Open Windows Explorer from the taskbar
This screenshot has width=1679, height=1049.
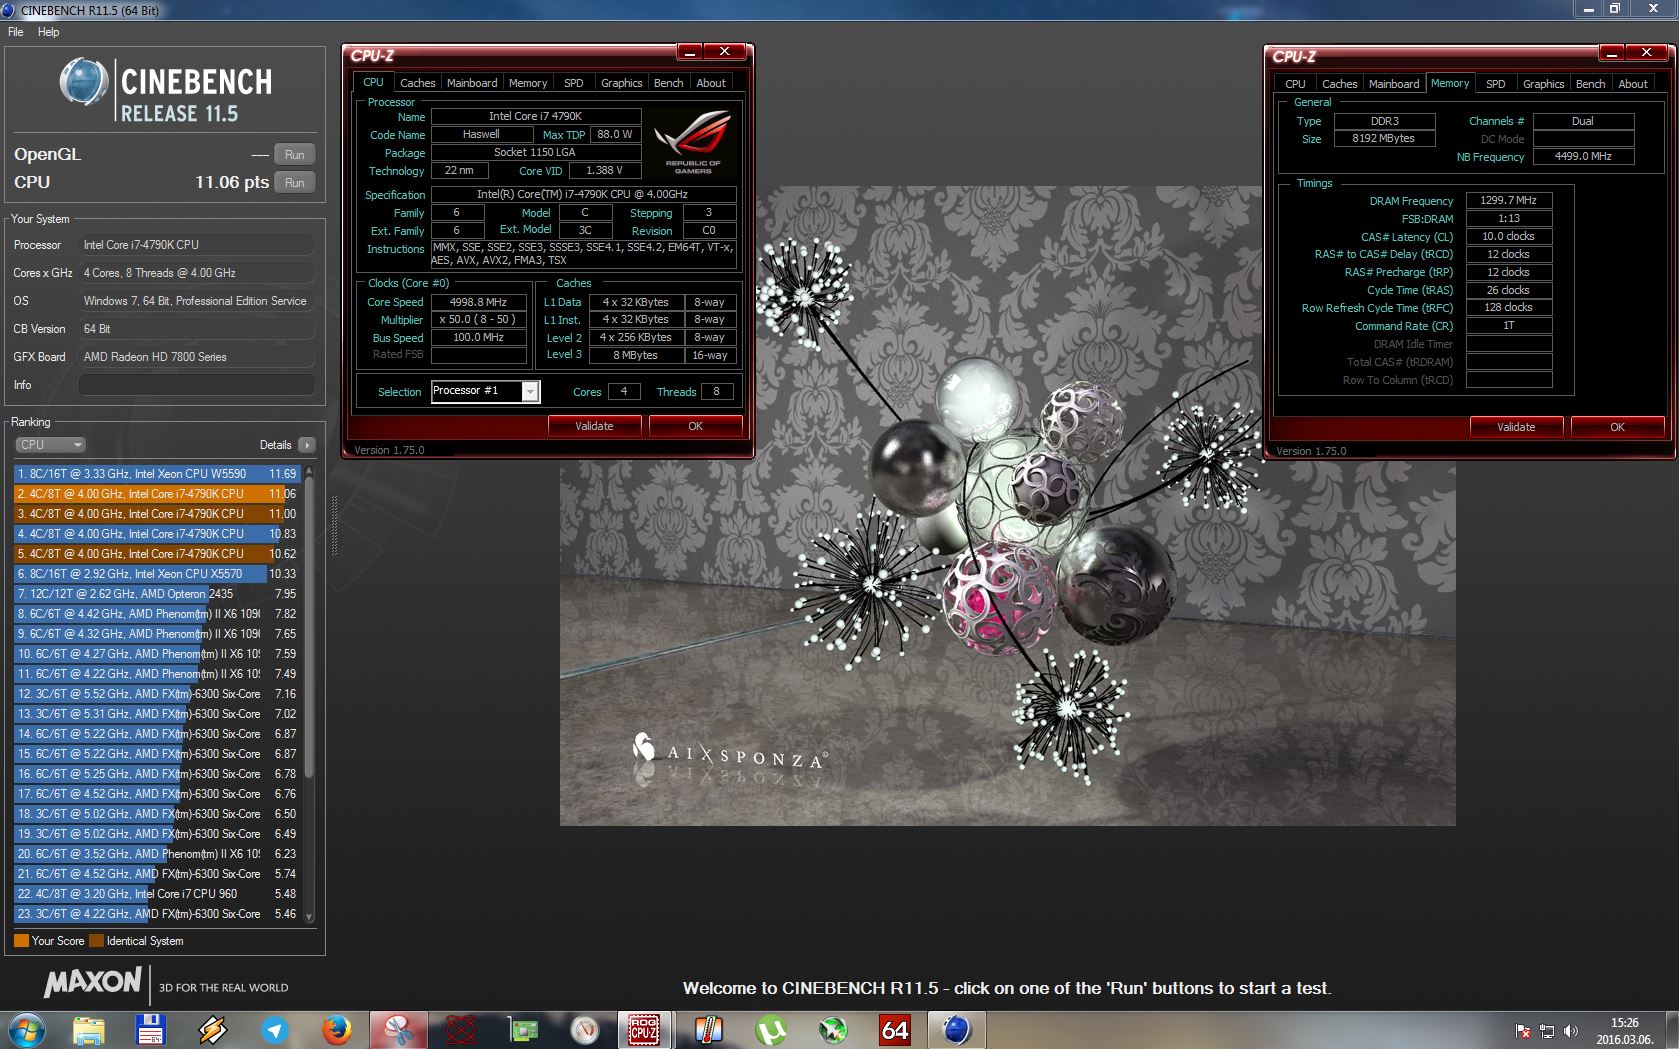[x=89, y=1029]
